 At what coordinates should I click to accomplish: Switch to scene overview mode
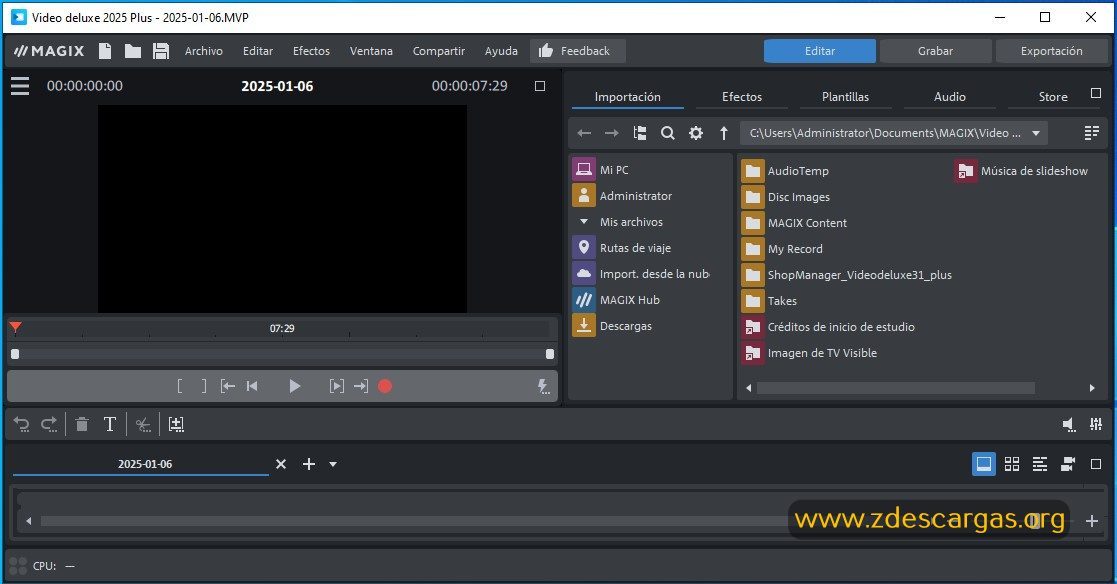(x=1012, y=464)
